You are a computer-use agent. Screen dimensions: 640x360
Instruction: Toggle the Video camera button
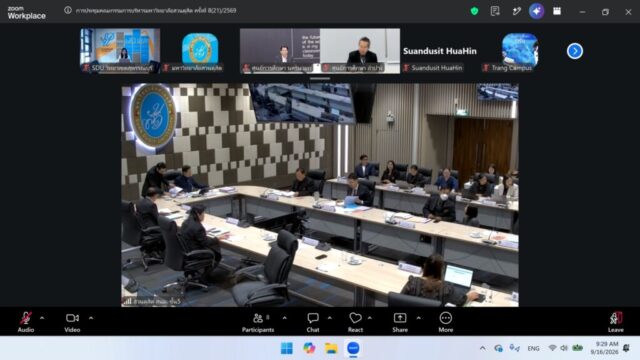click(72, 322)
